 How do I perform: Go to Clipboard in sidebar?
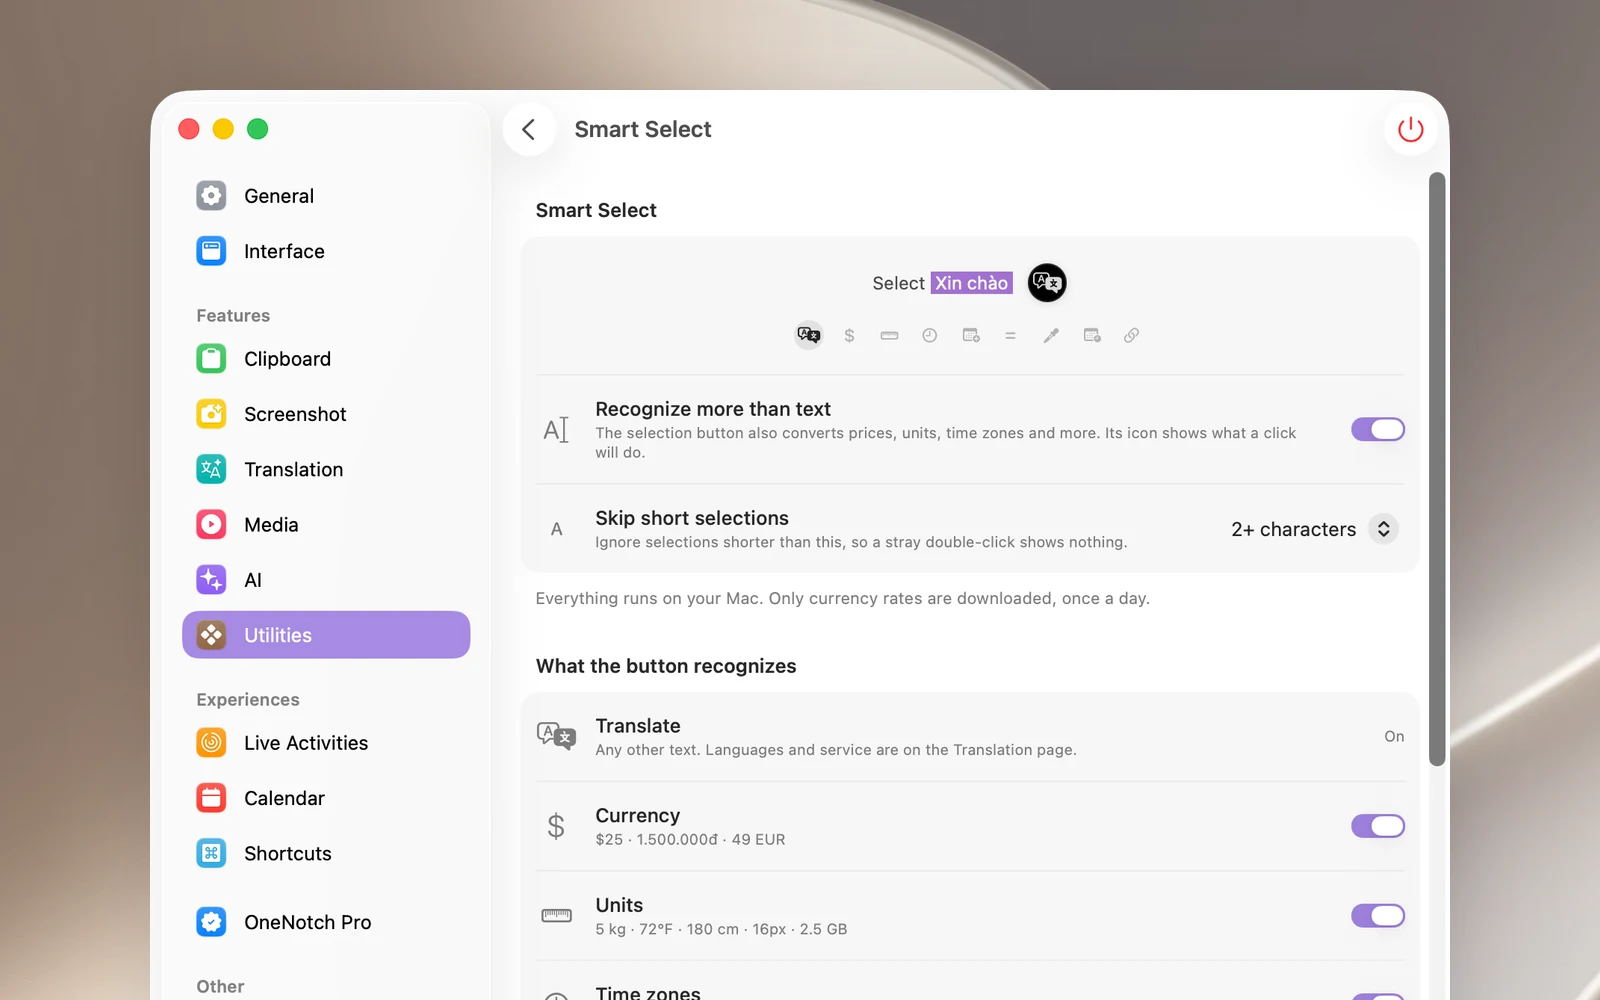326,359
